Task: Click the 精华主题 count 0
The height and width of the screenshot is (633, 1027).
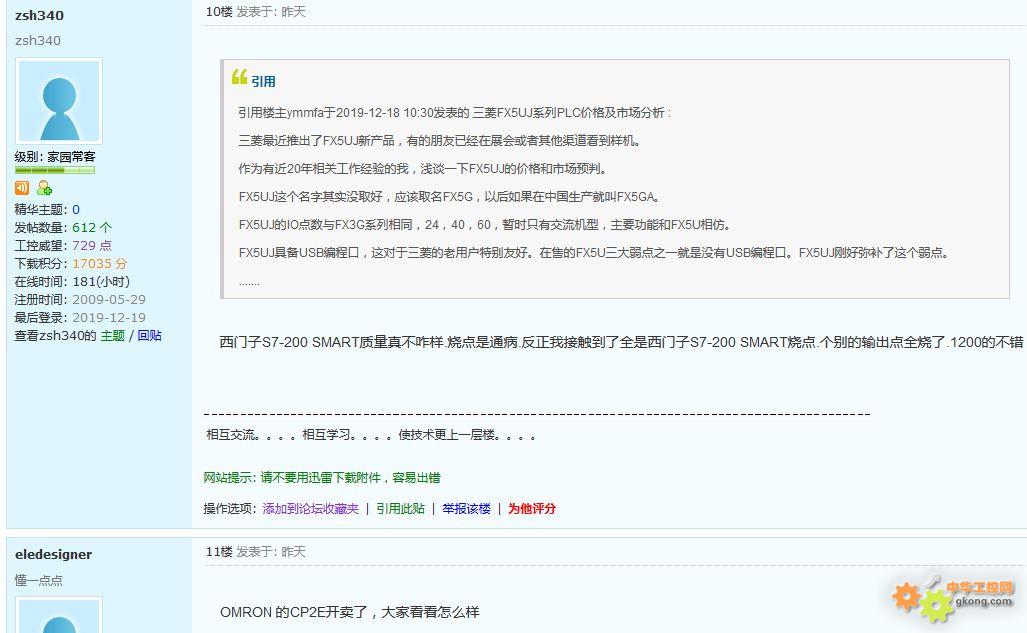Action: point(76,210)
